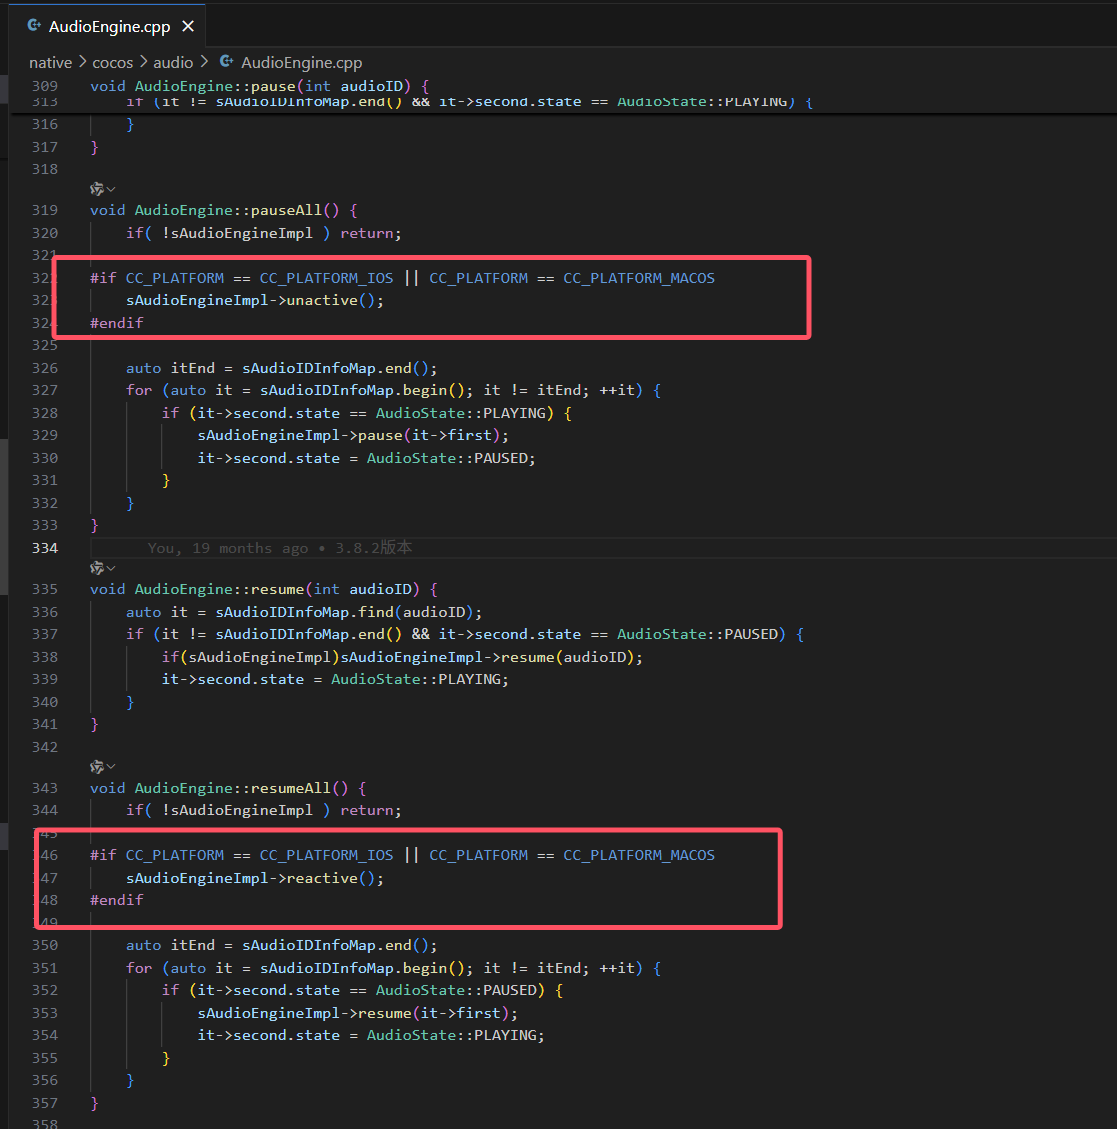Click line number 319 in the gutter
The width and height of the screenshot is (1117, 1129).
click(x=45, y=210)
